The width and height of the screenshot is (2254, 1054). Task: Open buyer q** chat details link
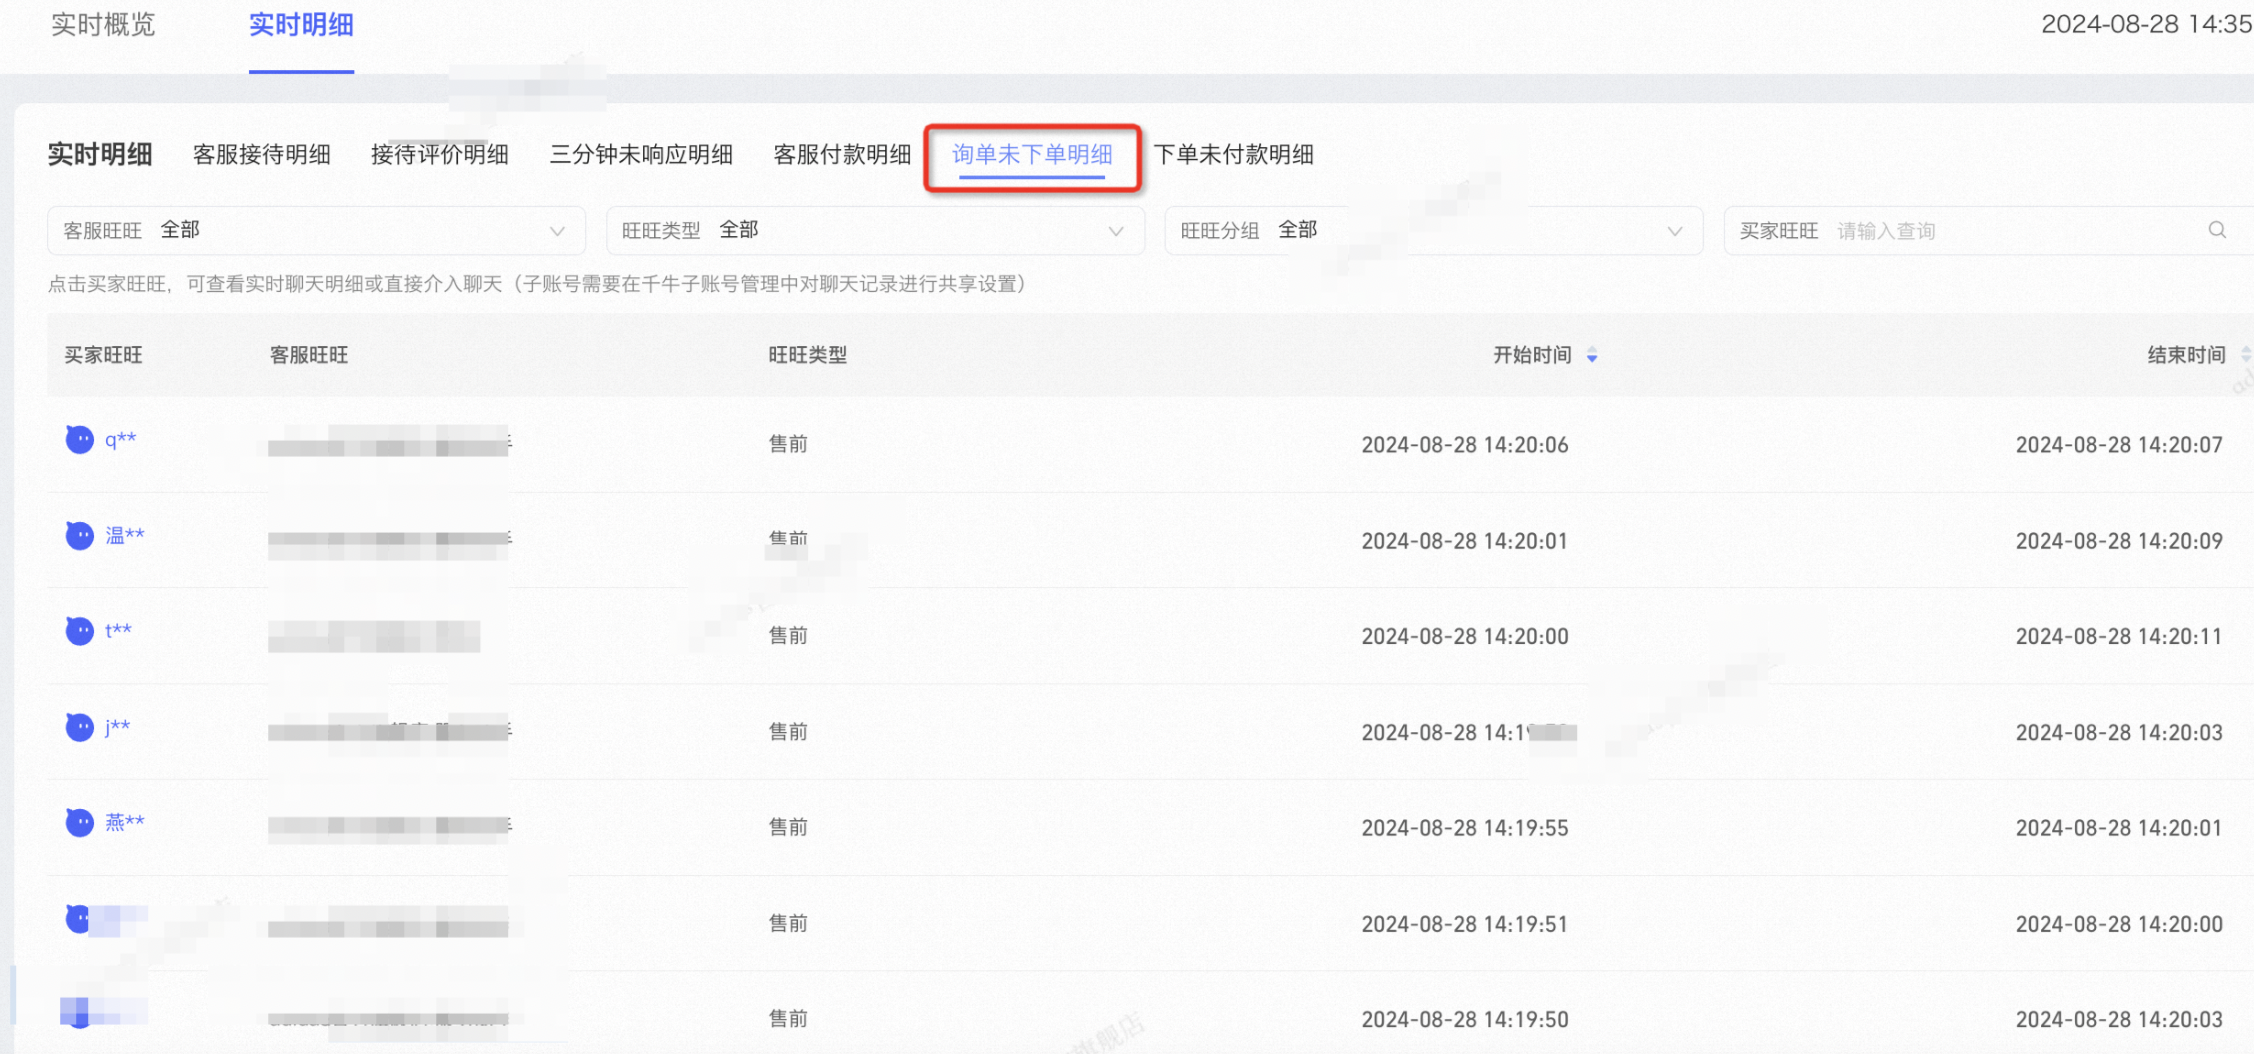pos(121,439)
